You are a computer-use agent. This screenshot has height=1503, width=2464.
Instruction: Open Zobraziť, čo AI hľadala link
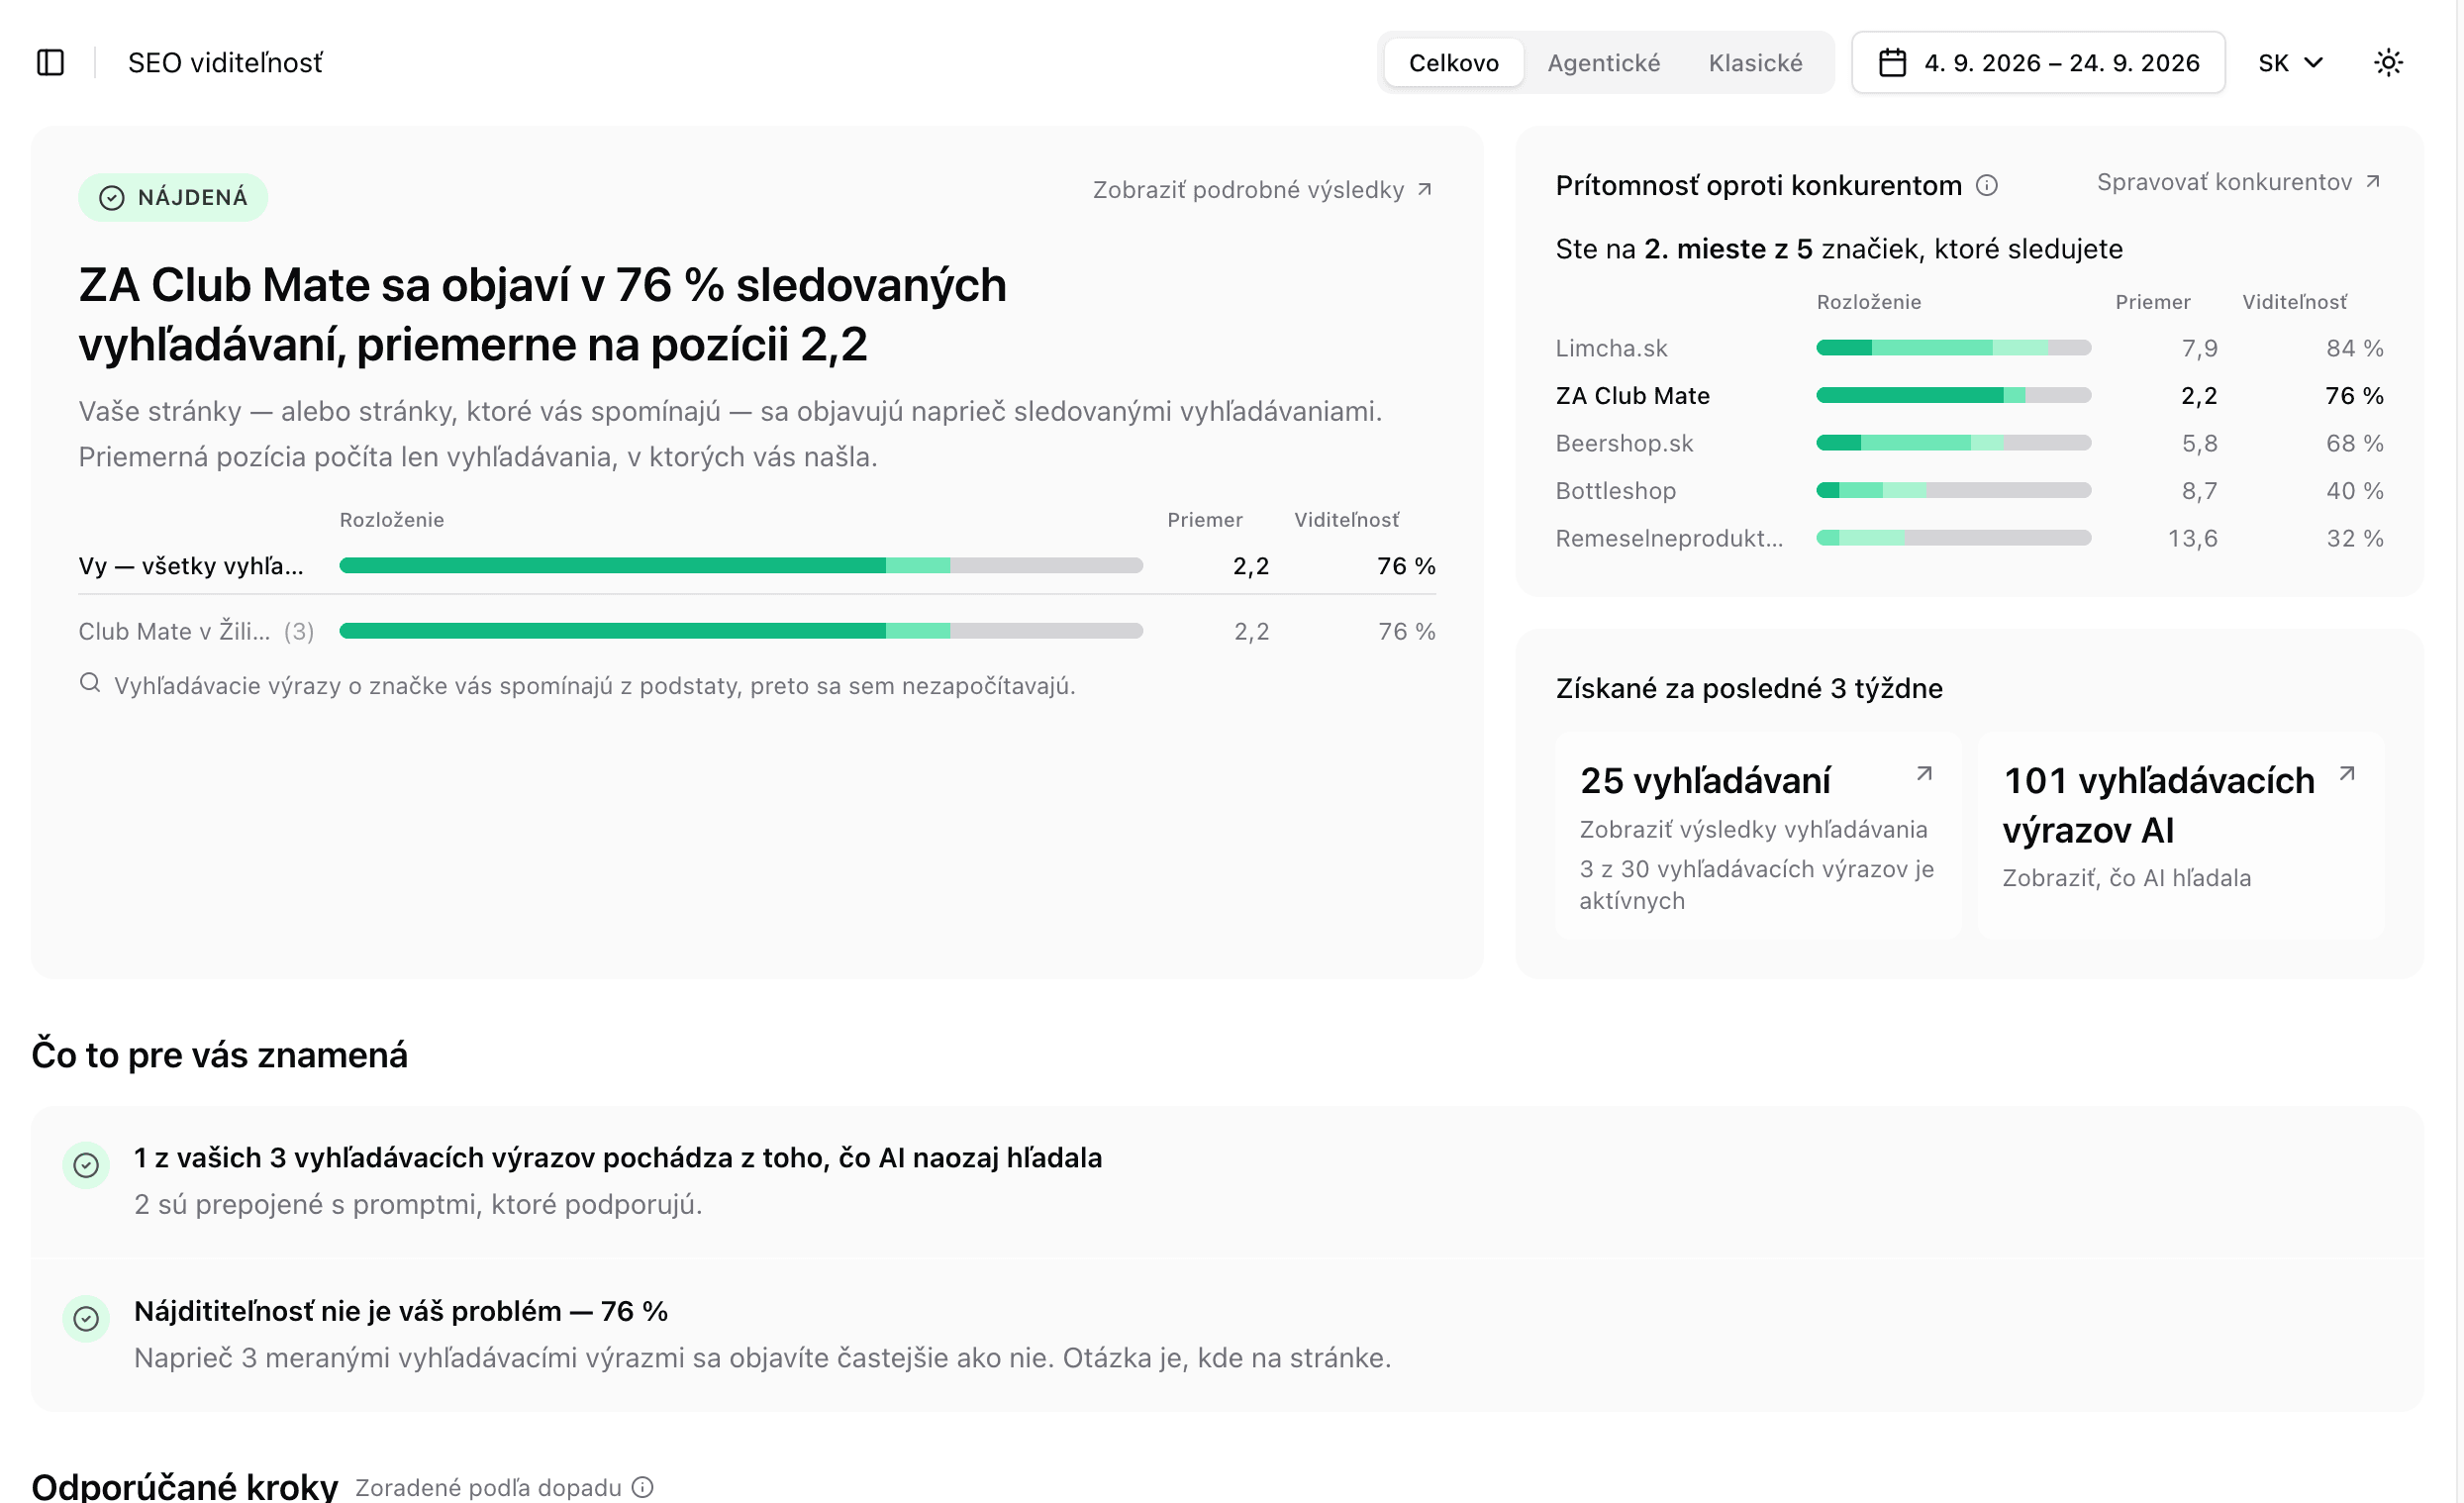(2126, 878)
